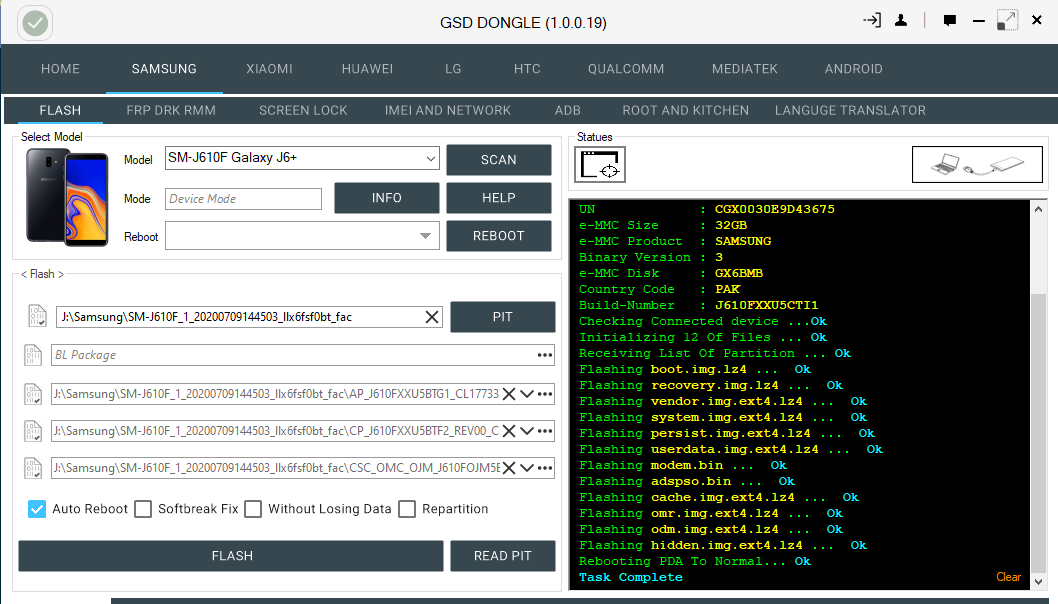Browse BL Package with ellipsis icon
The width and height of the screenshot is (1058, 604).
545,355
